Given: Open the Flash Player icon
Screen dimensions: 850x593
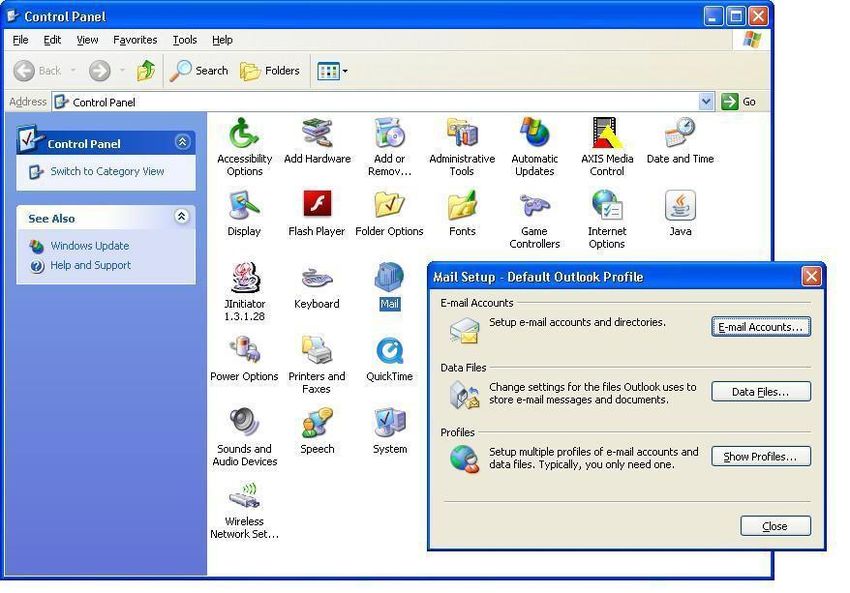Looking at the screenshot, I should (317, 213).
